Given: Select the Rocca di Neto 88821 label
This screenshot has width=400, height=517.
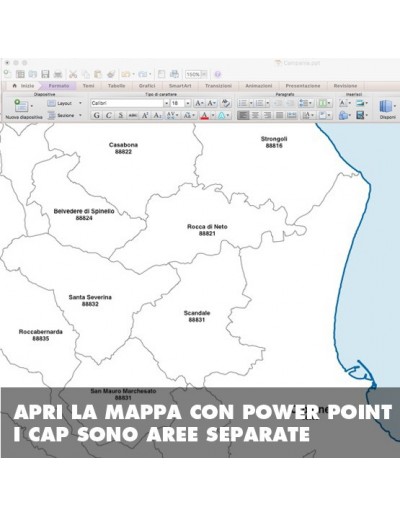Looking at the screenshot, I should (x=207, y=230).
